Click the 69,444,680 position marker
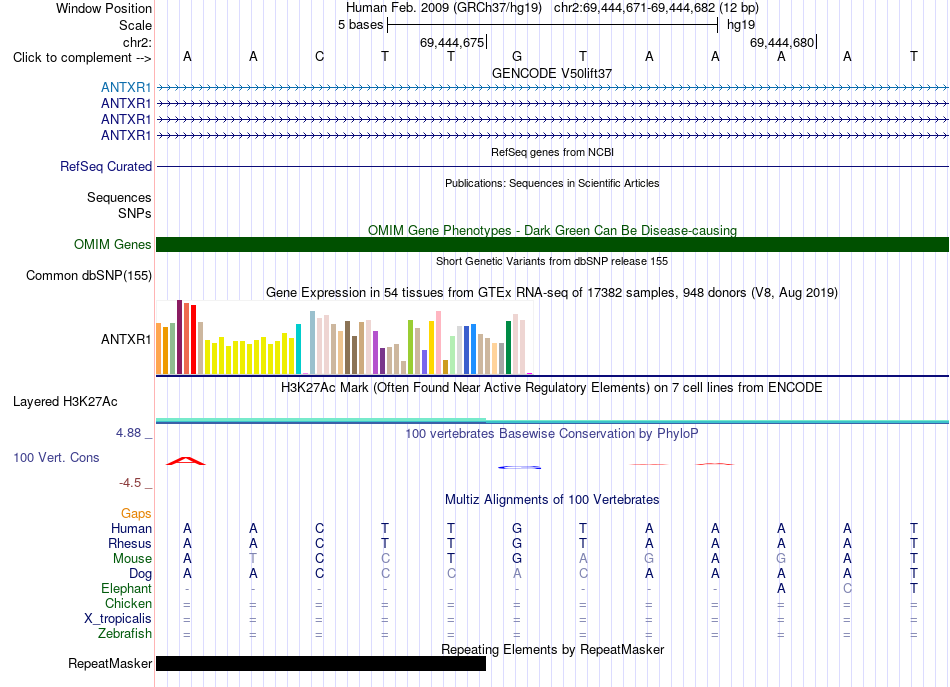The height and width of the screenshot is (687, 950). click(782, 42)
